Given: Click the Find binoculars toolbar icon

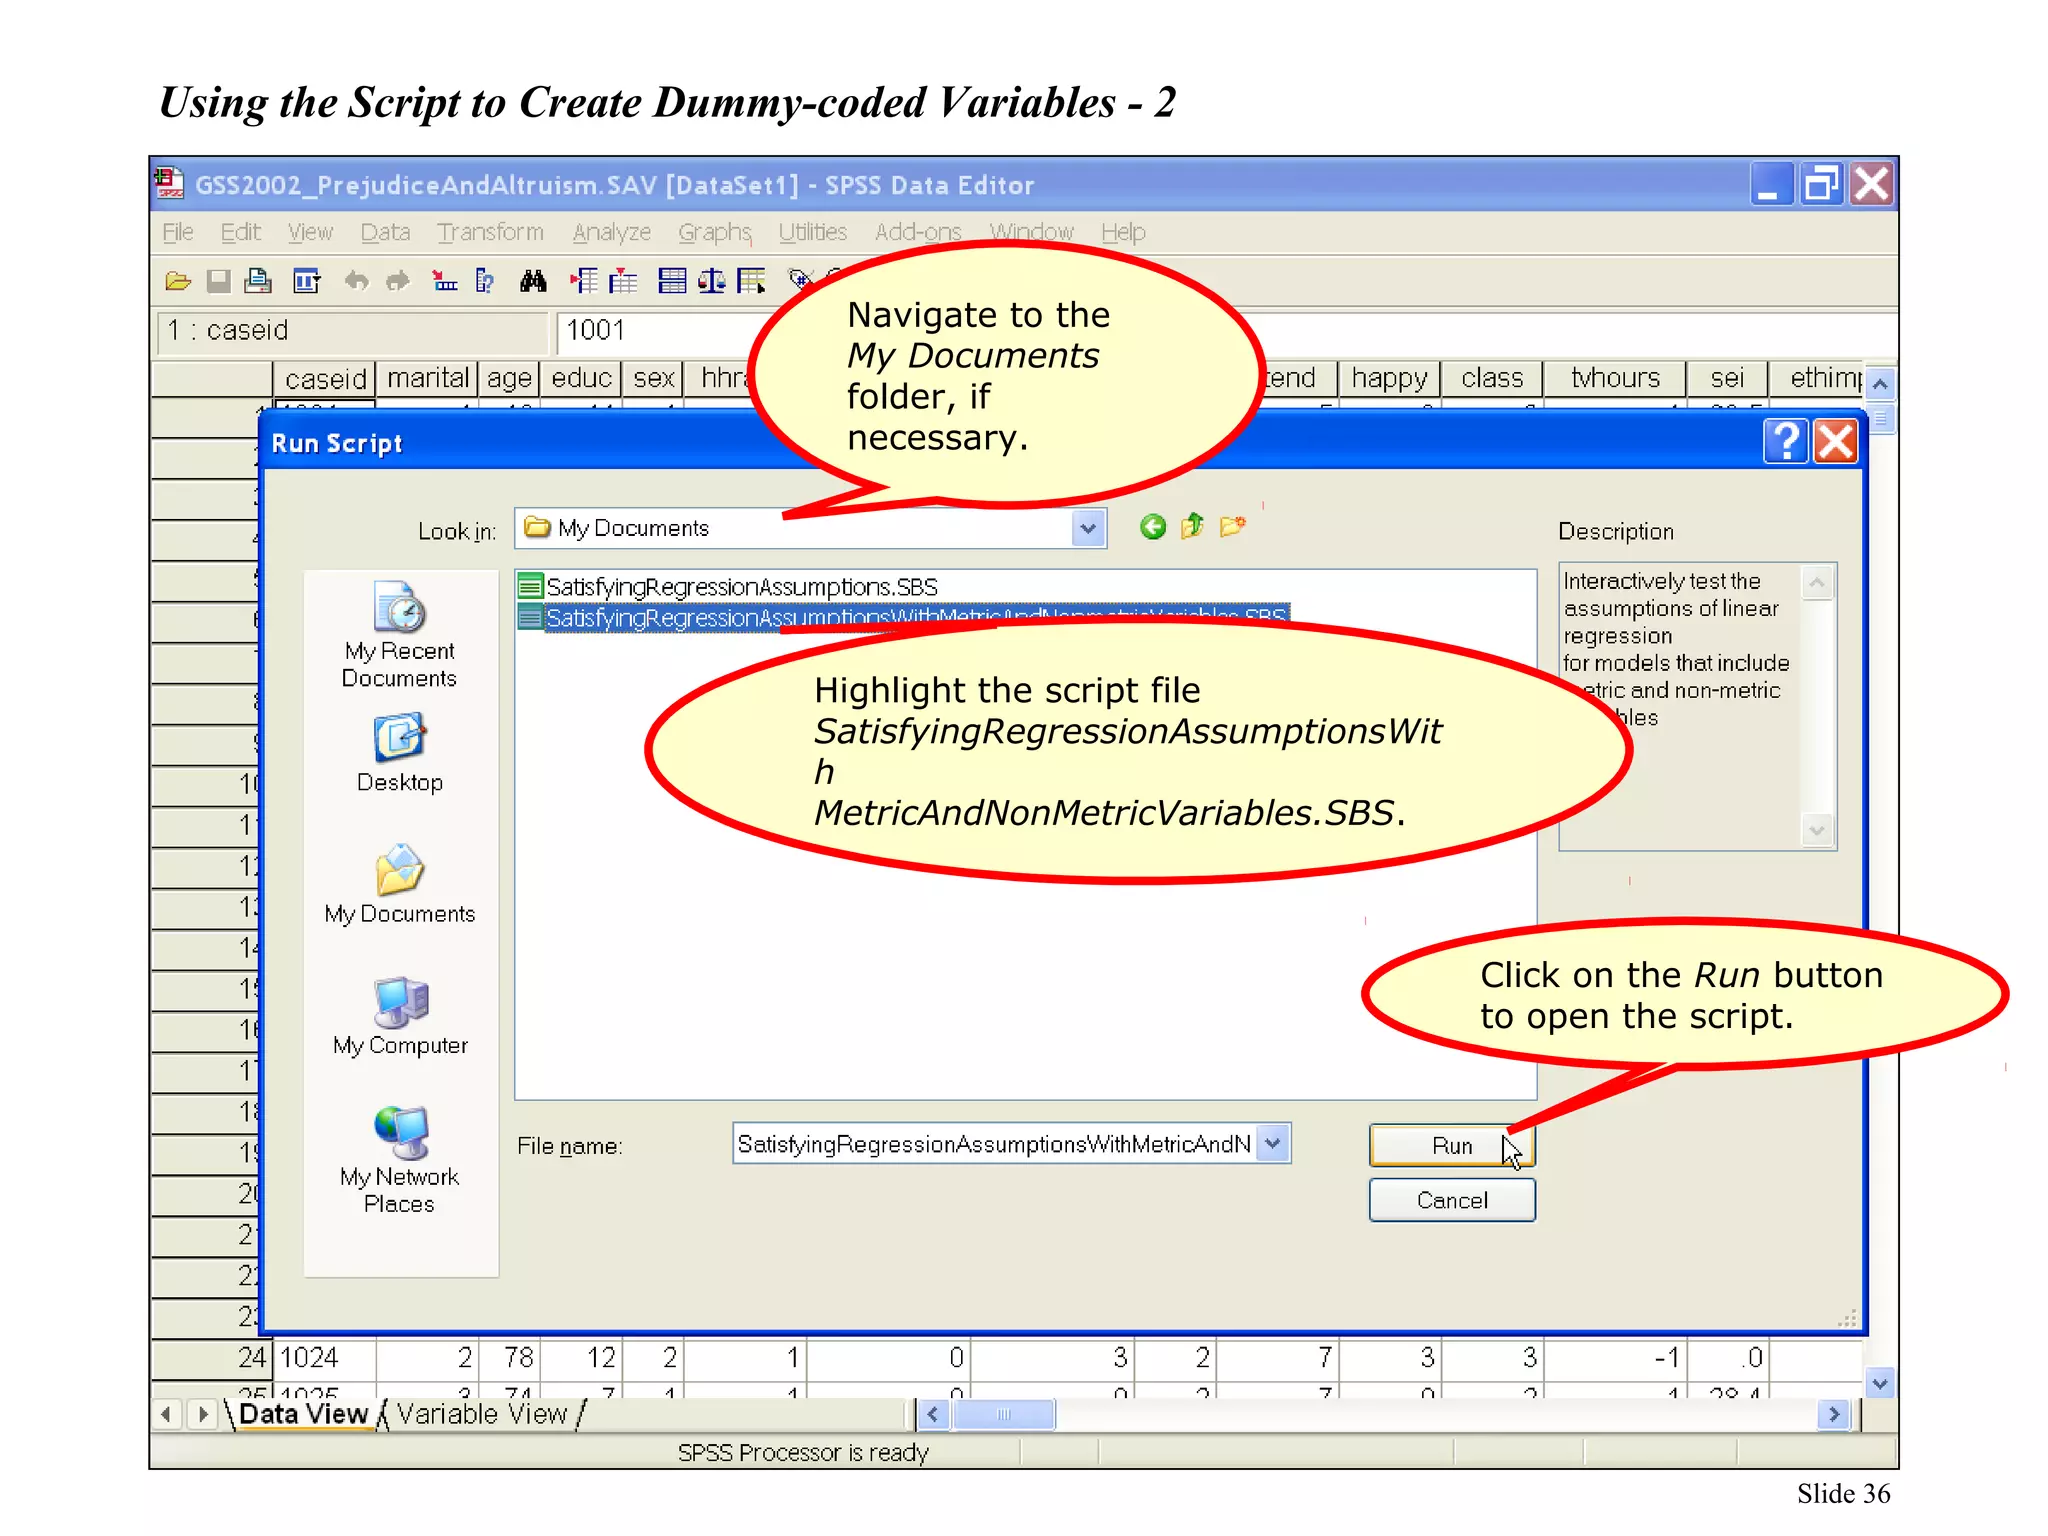Looking at the screenshot, I should [x=533, y=282].
